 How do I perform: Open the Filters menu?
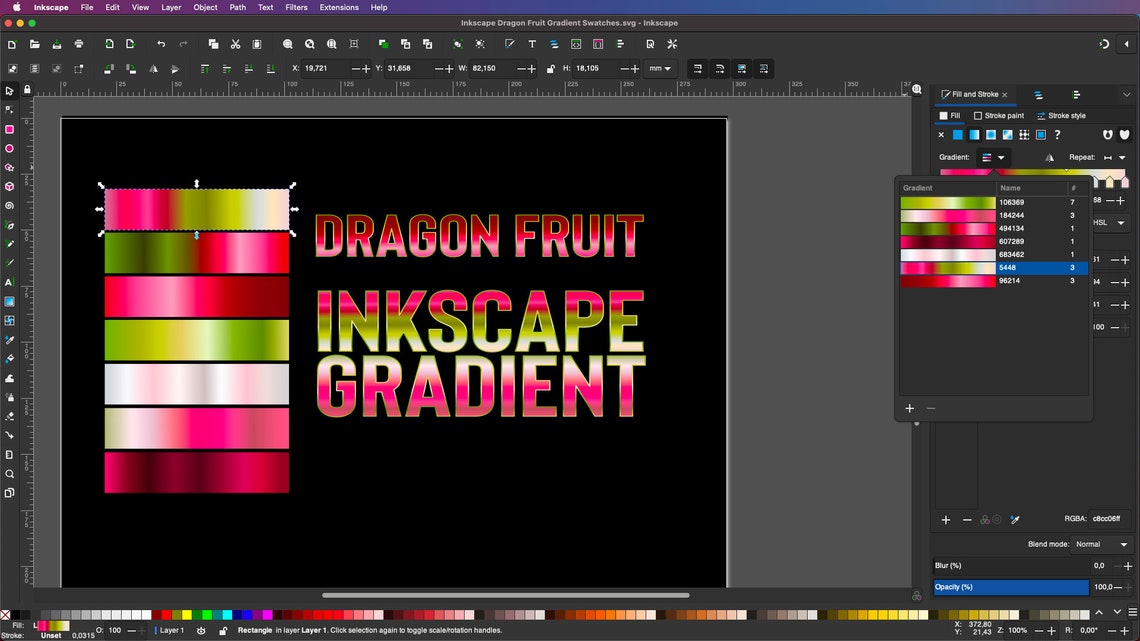pos(296,7)
